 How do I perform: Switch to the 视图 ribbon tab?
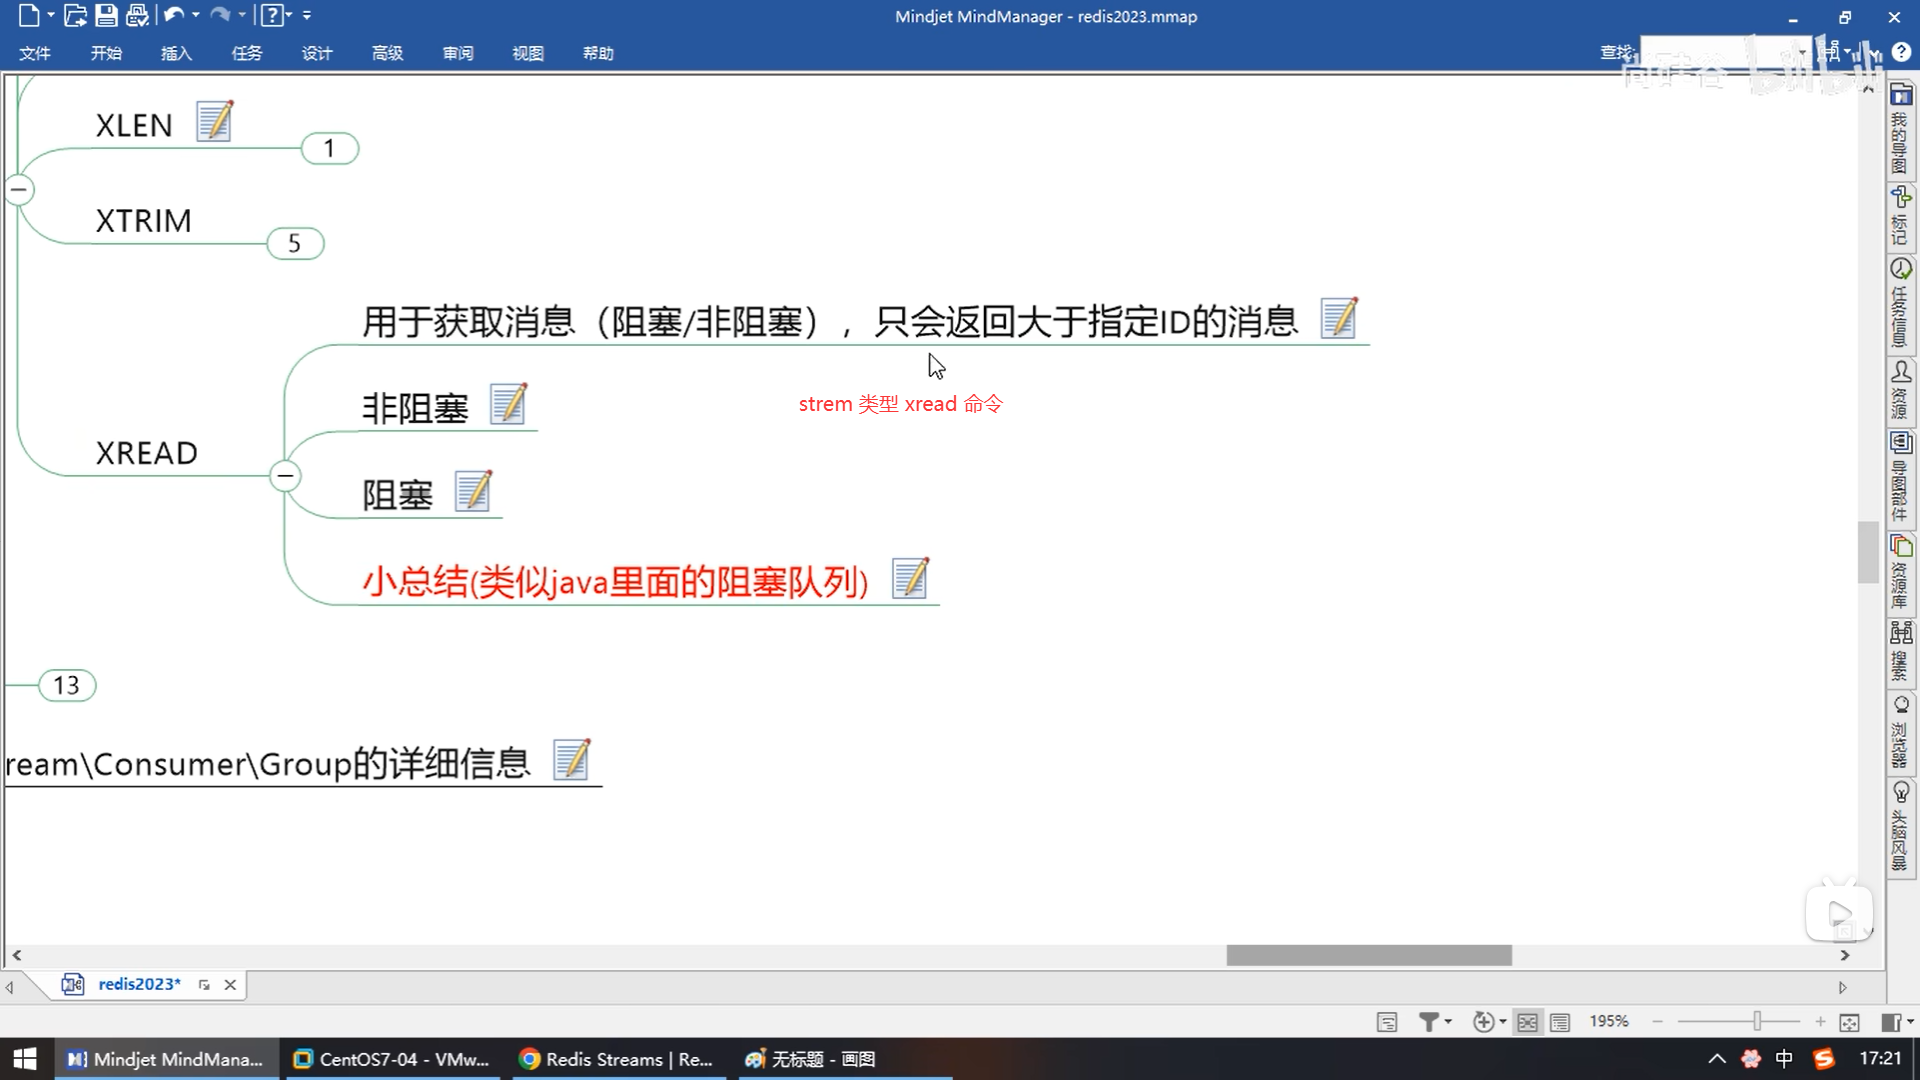(x=527, y=53)
